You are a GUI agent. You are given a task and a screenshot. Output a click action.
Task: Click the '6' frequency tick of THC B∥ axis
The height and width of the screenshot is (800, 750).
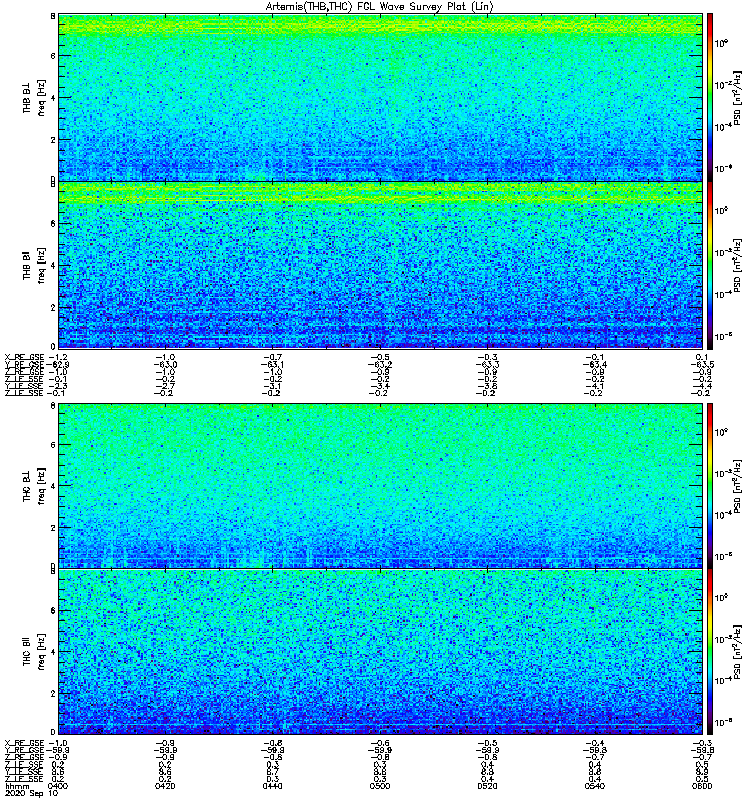point(53,611)
